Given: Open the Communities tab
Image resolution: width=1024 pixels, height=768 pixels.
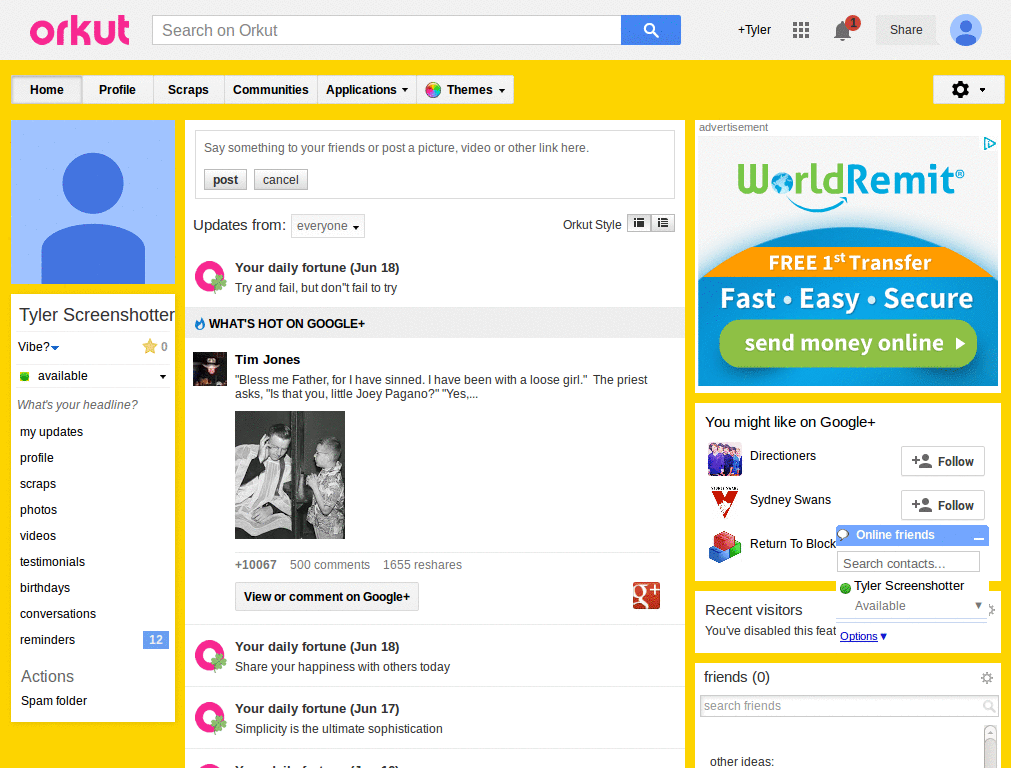Looking at the screenshot, I should pos(270,89).
